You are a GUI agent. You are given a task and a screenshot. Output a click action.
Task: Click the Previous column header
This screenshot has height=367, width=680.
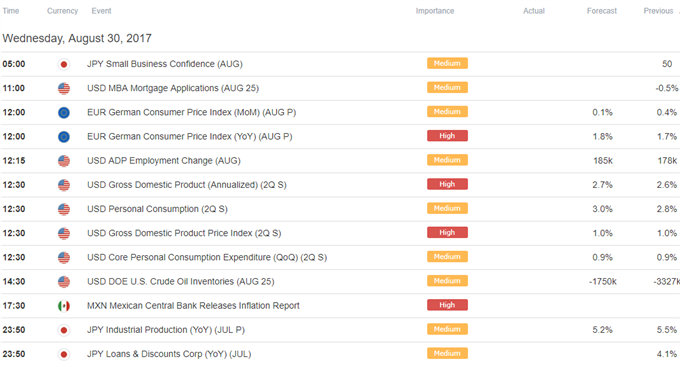658,11
